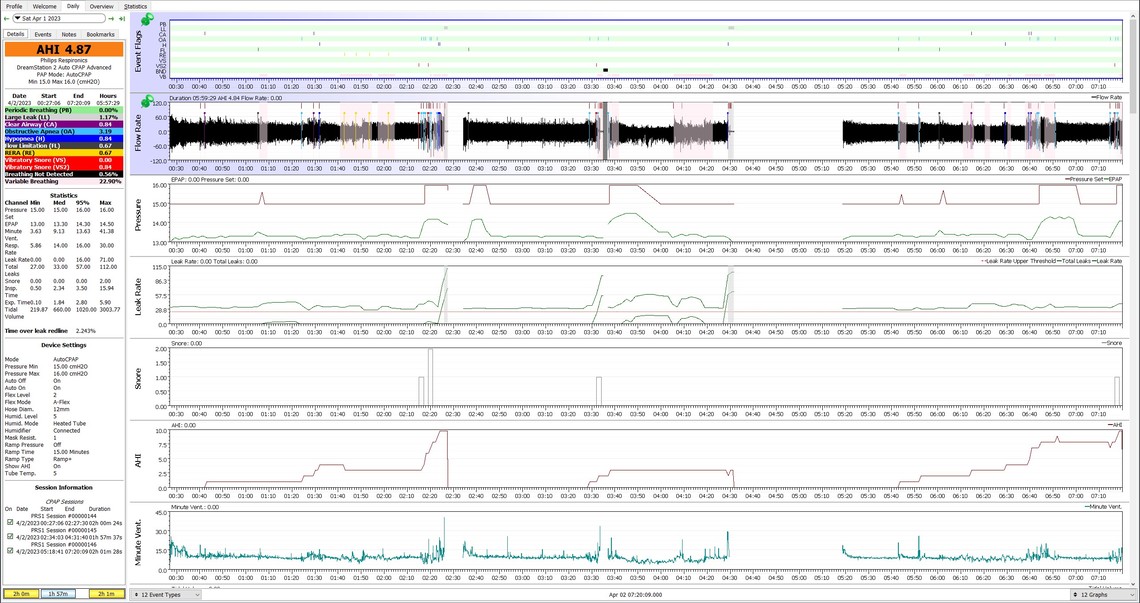1140x603 pixels.
Task: Click the orange AHI 4.87 banner
Action: point(62,49)
